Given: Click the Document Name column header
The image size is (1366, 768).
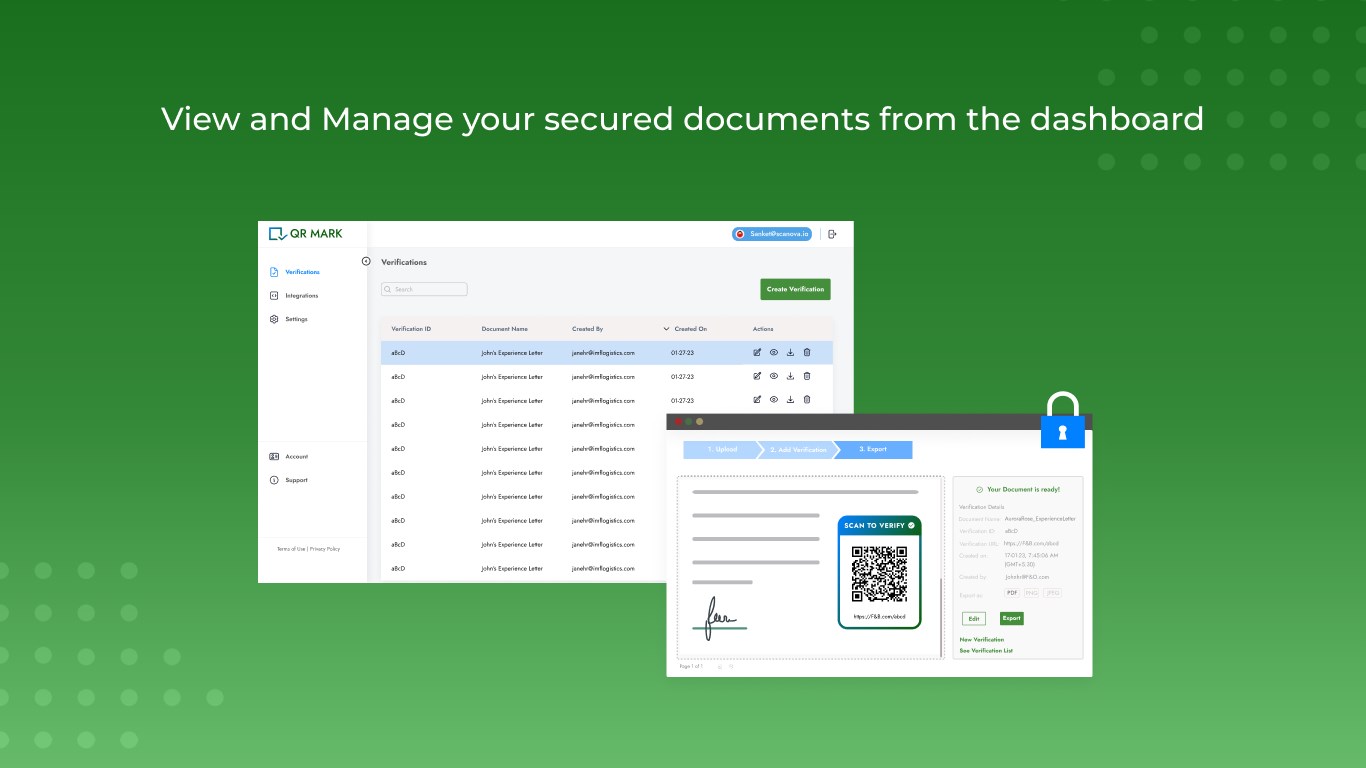Looking at the screenshot, I should [x=504, y=329].
